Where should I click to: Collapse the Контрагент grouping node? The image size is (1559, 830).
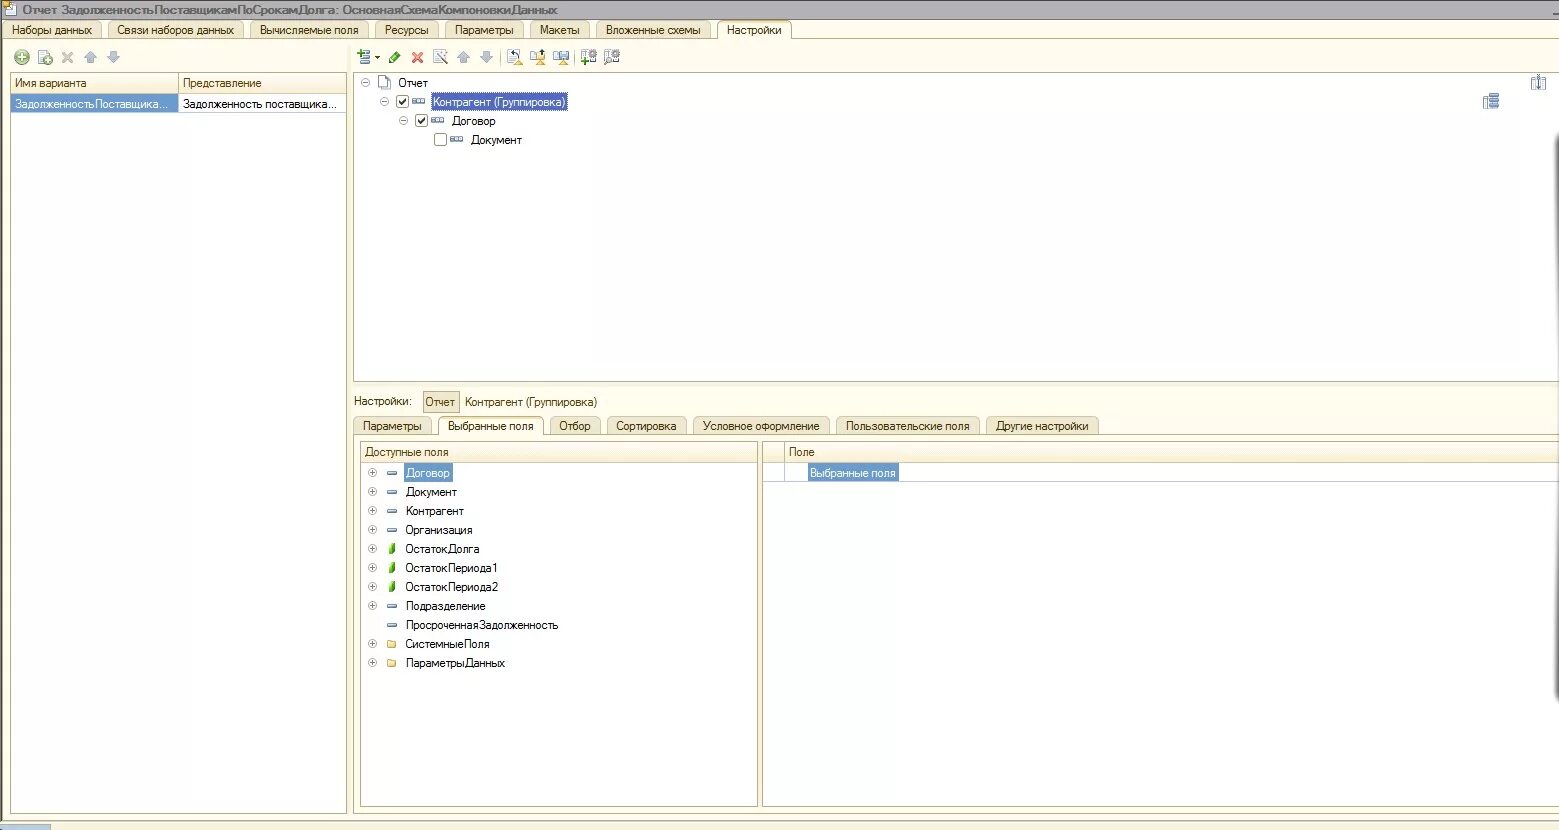point(385,101)
